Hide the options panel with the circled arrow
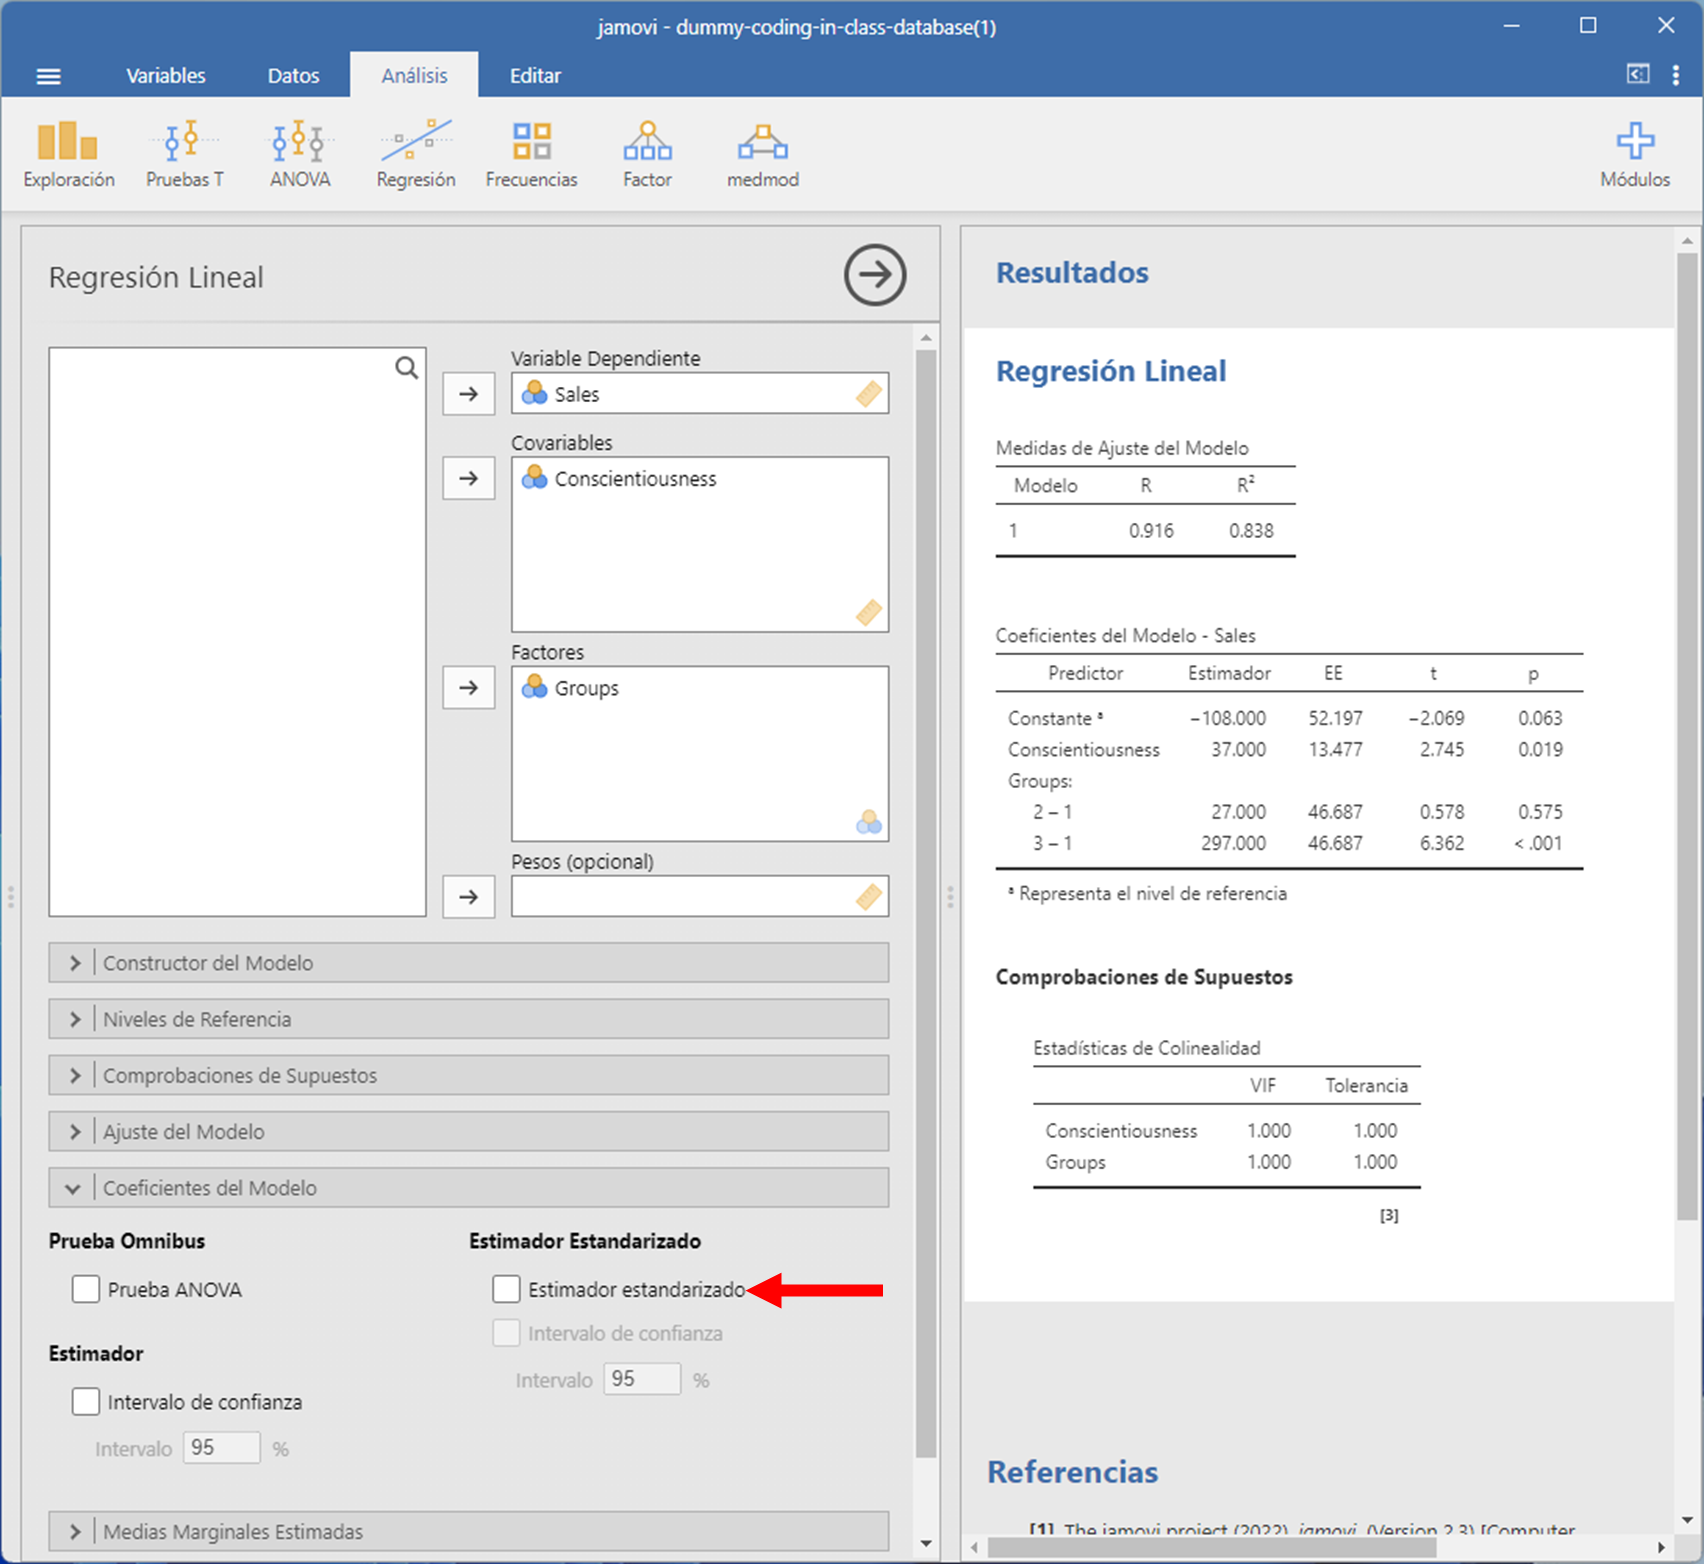Viewport: 1704px width, 1564px height. pos(874,275)
